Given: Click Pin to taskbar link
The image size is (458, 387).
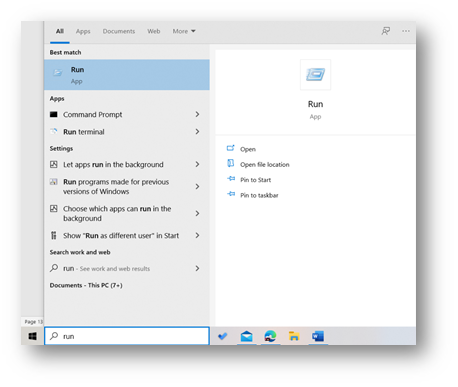Looking at the screenshot, I should click(259, 195).
